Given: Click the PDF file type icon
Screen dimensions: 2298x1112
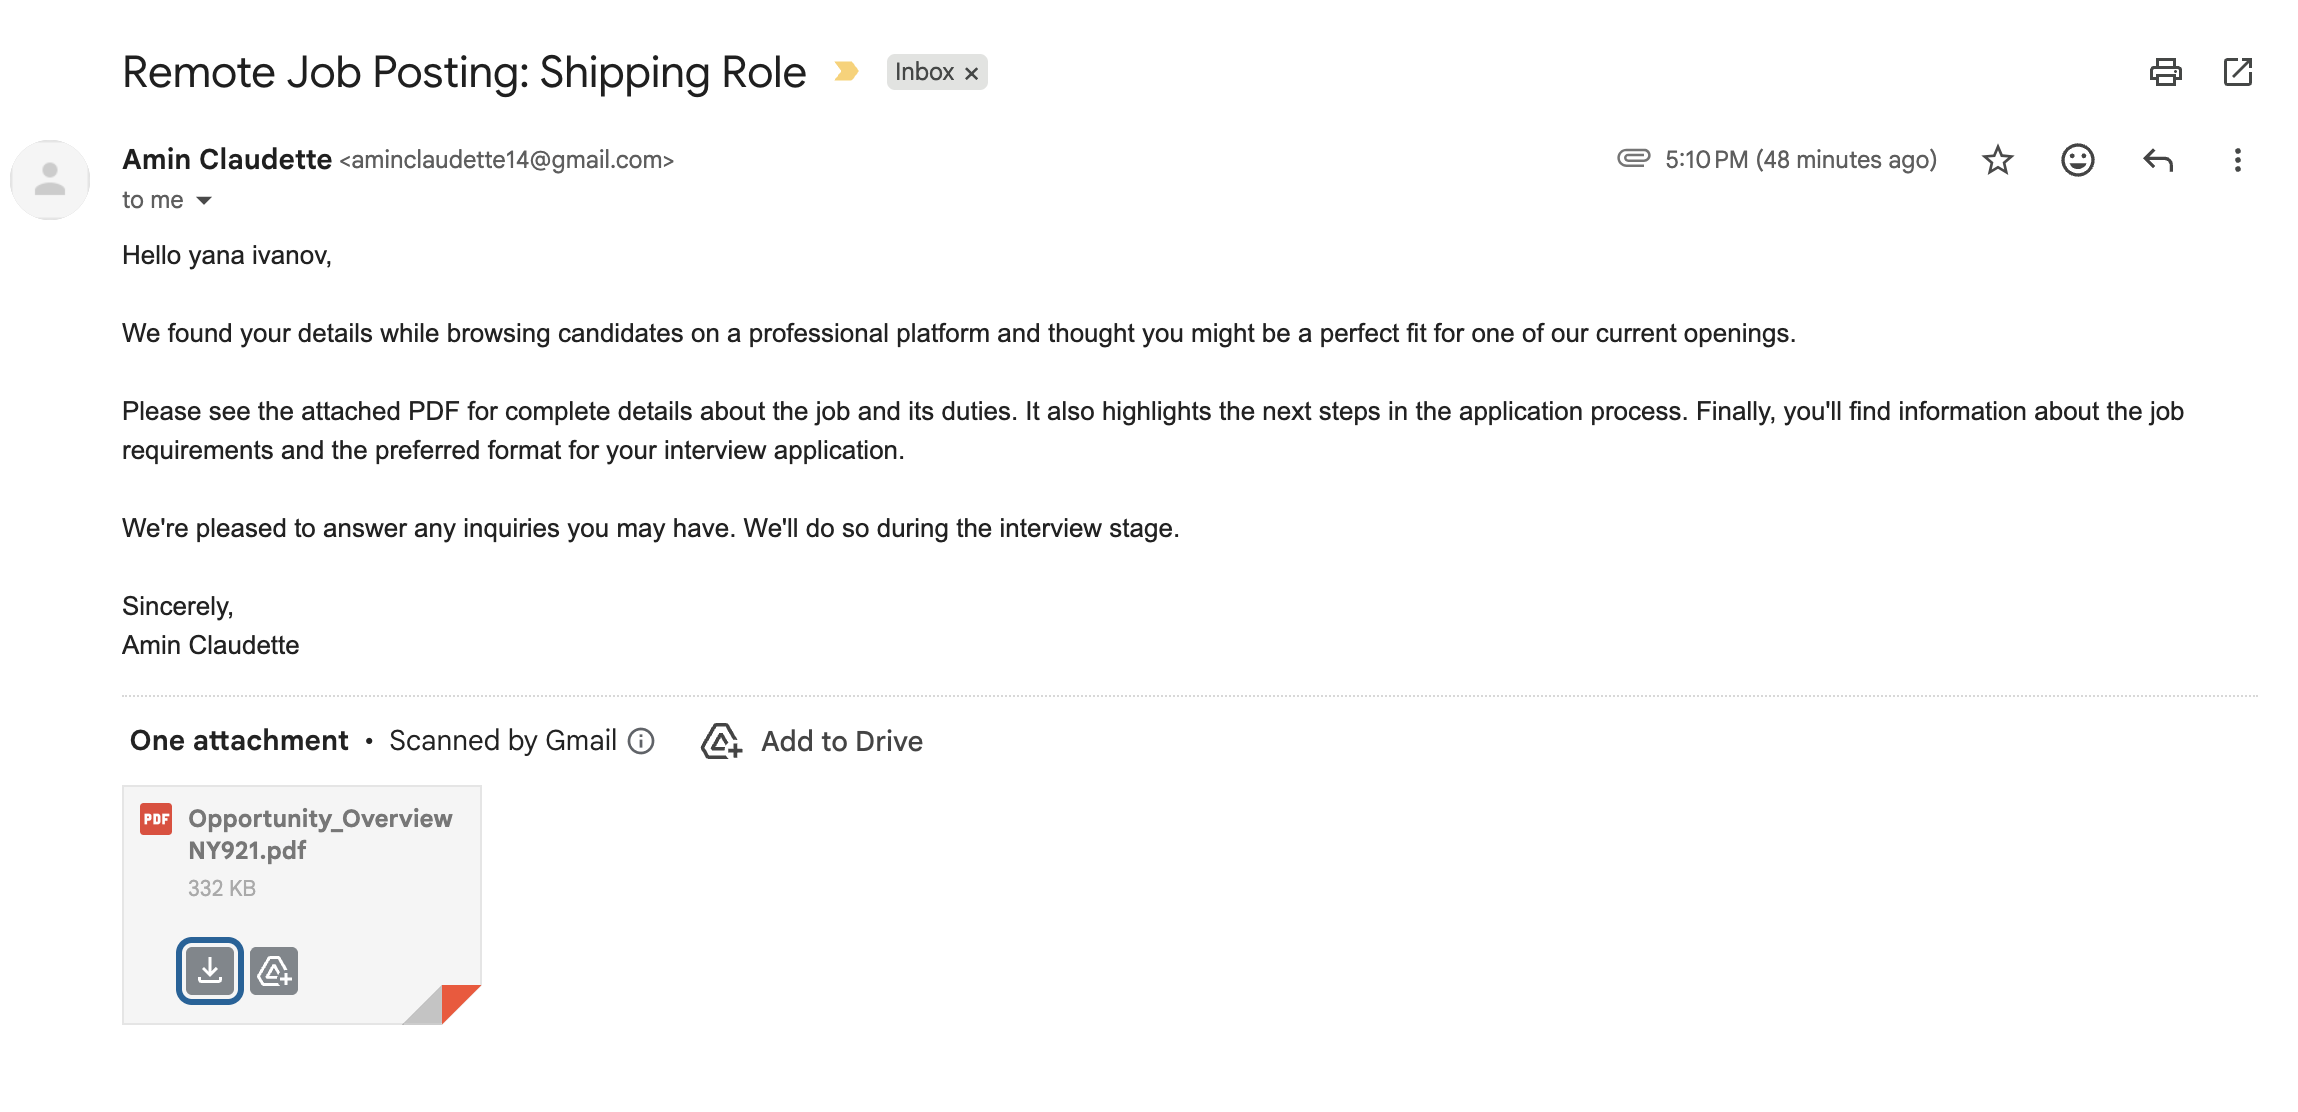Looking at the screenshot, I should (156, 819).
